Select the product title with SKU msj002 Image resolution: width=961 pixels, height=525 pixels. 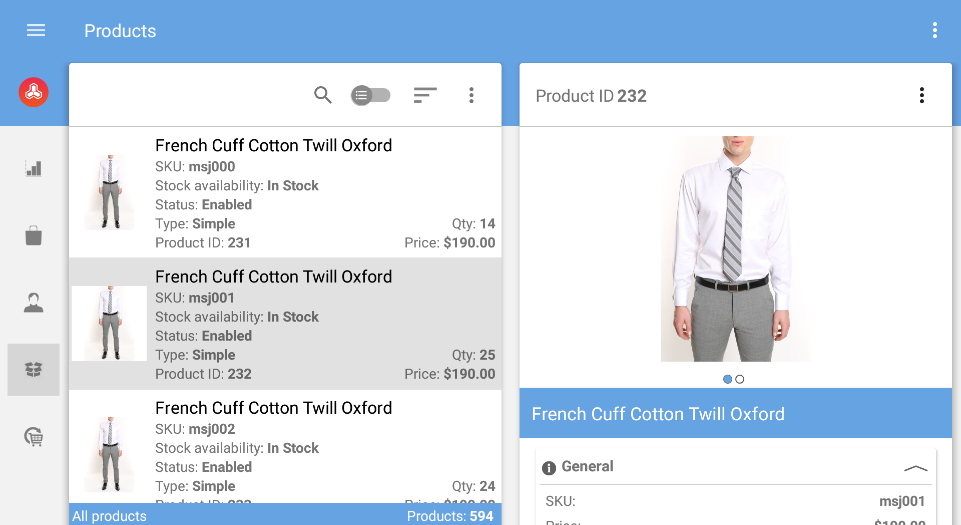pyautogui.click(x=273, y=408)
